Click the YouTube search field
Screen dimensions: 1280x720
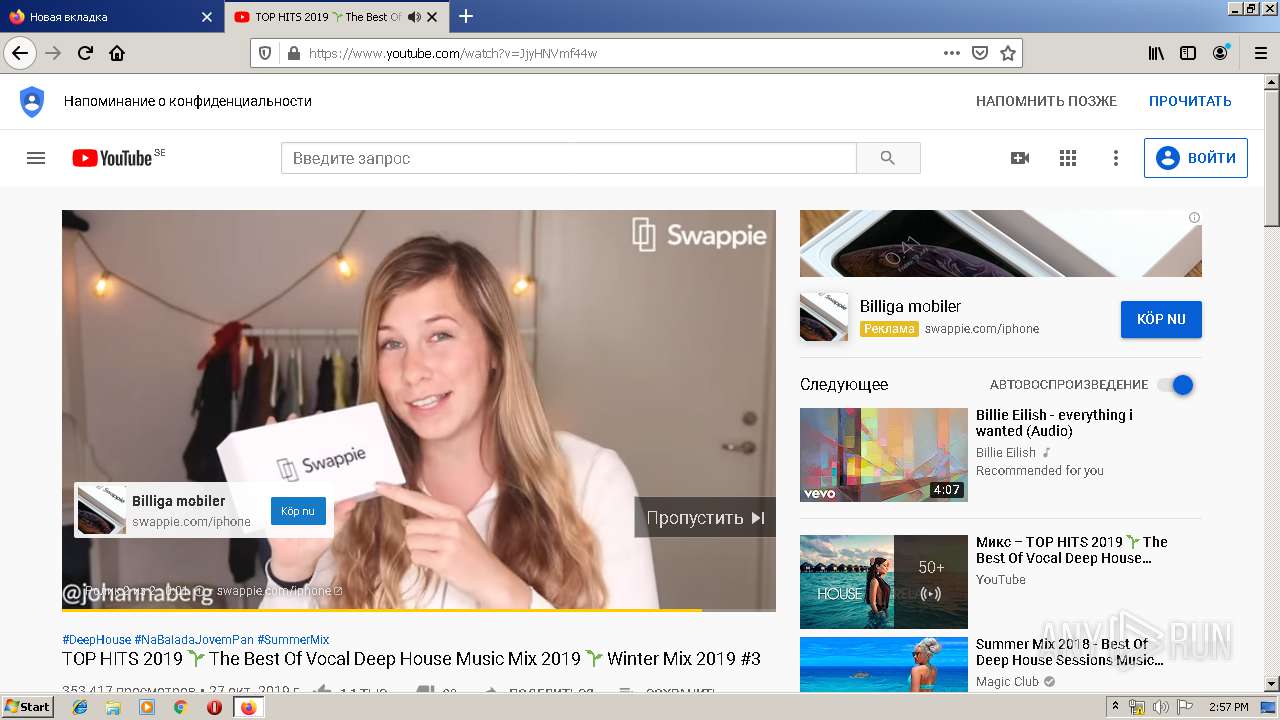(568, 158)
